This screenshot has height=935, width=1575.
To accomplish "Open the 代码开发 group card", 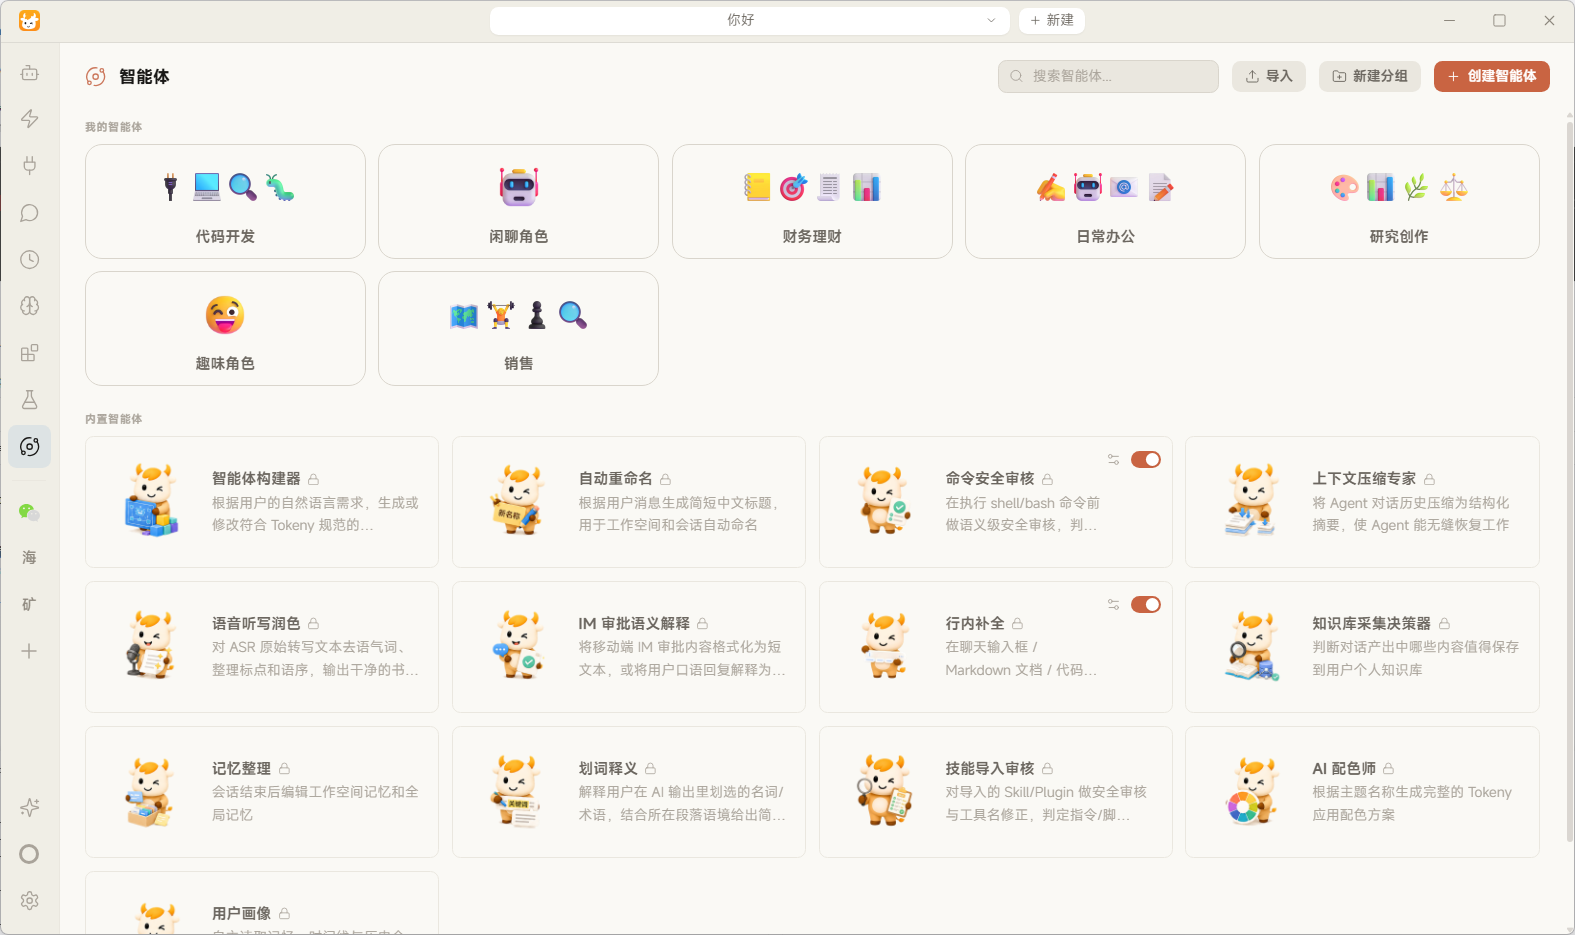I will point(225,201).
